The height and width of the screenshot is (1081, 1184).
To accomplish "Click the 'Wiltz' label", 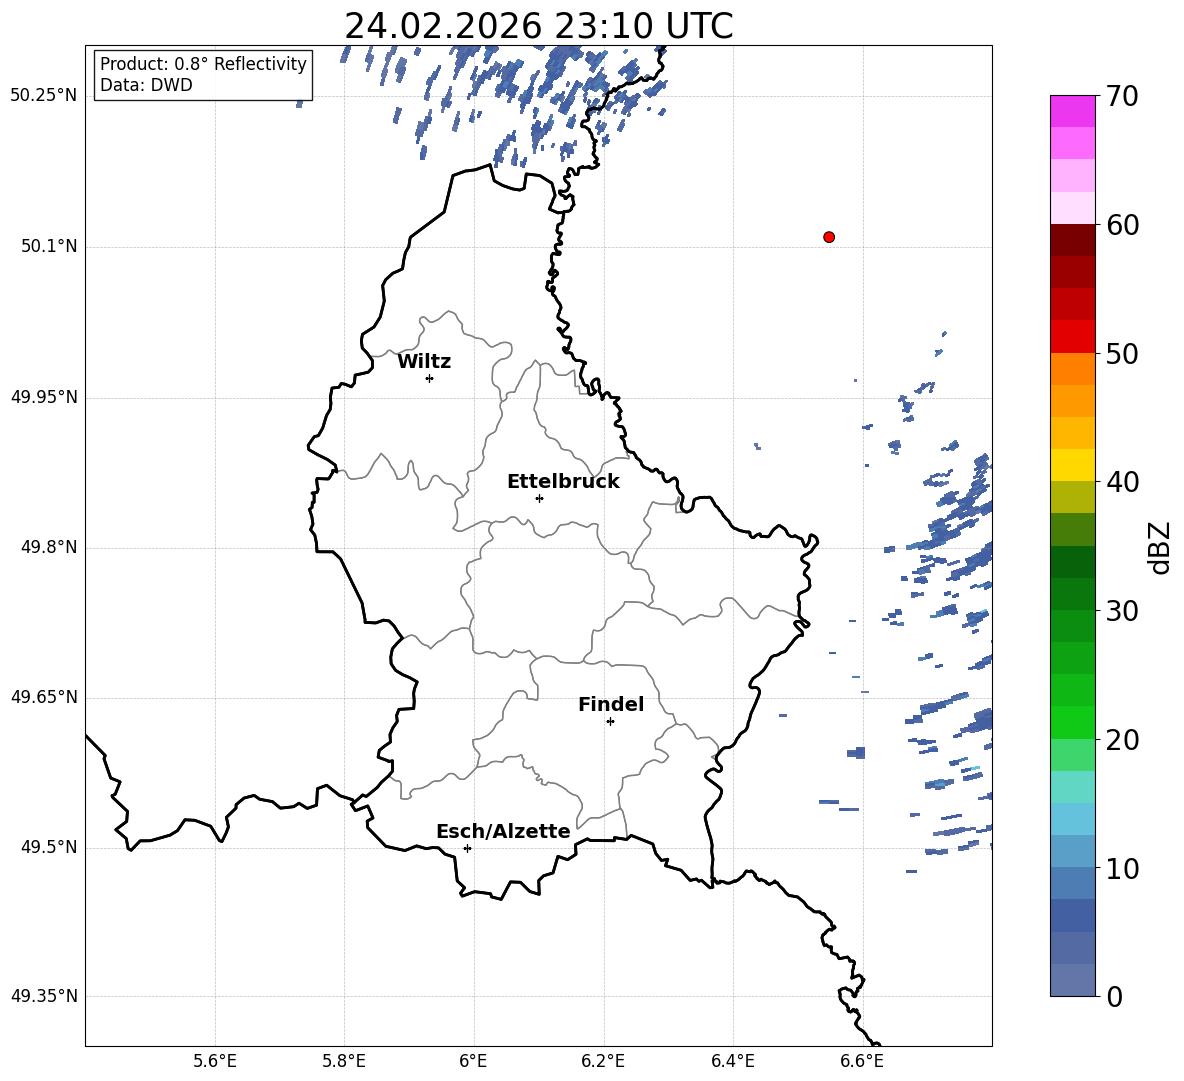I will [x=424, y=362].
